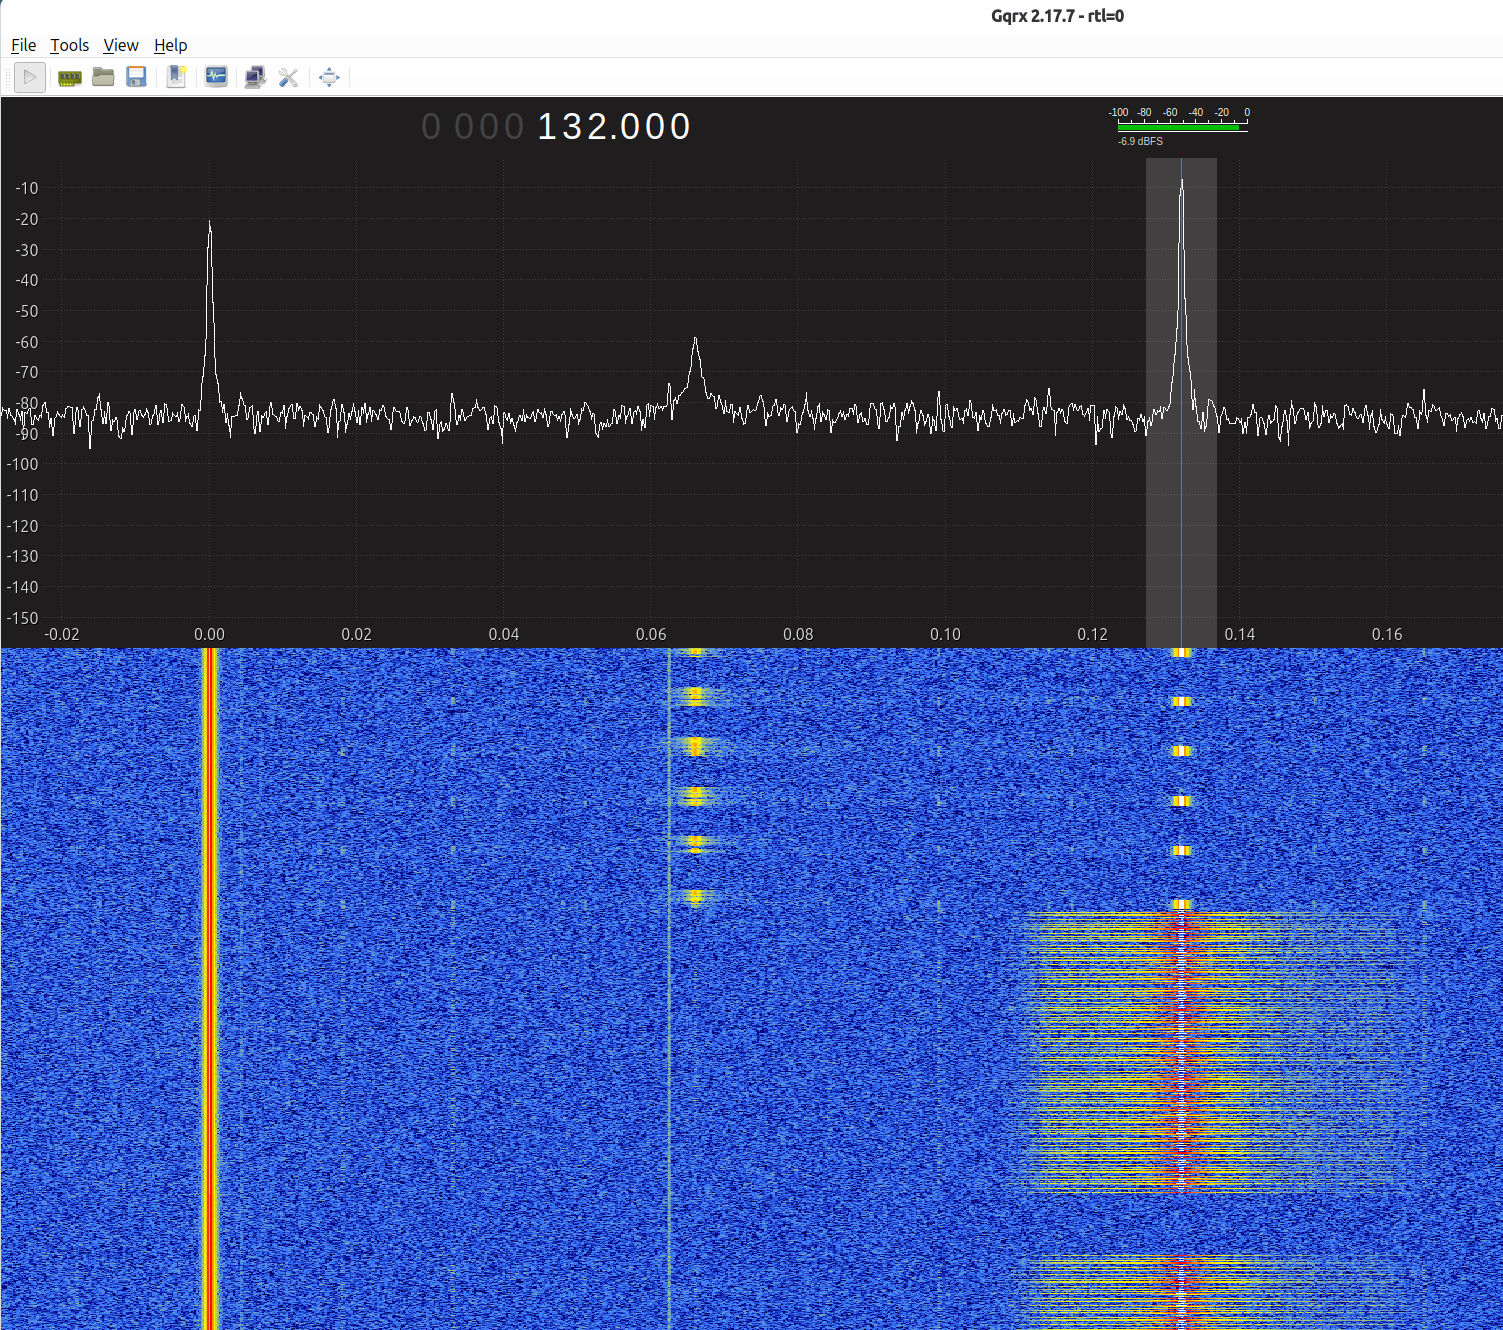
Task: Open remote control settings (wrench and screwdriver icon)
Action: pos(288,77)
